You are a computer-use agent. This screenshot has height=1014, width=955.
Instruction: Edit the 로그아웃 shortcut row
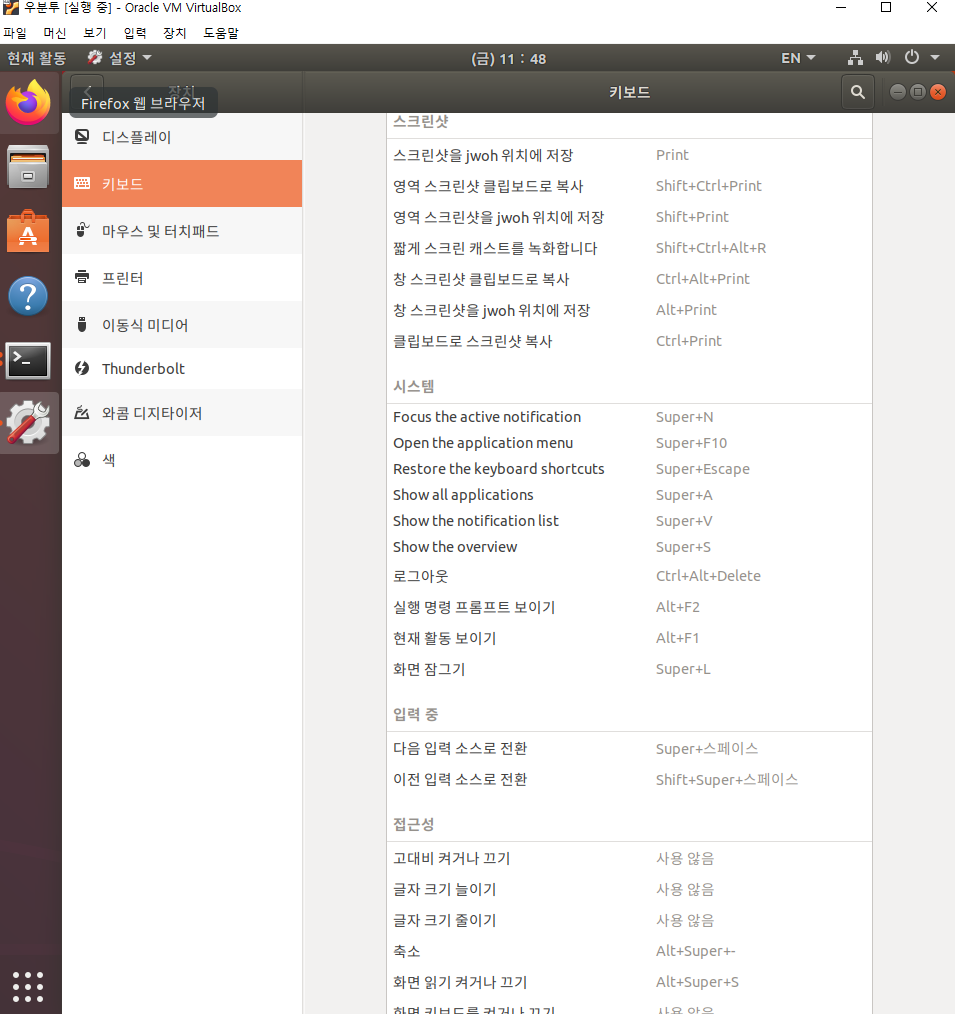coord(629,576)
